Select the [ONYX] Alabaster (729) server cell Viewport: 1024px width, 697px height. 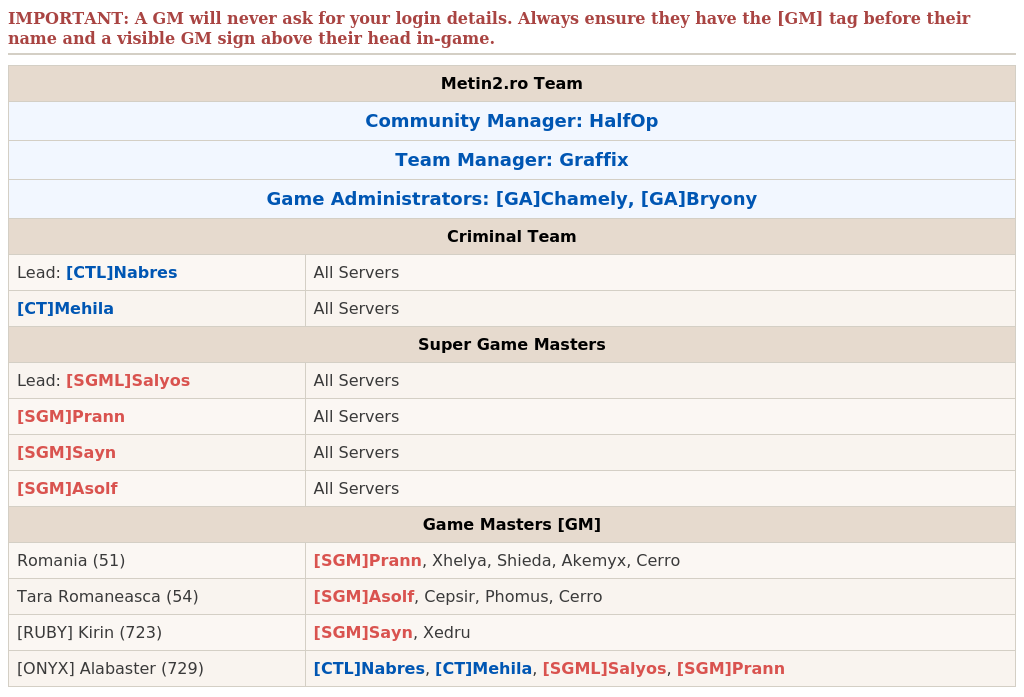click(x=157, y=668)
